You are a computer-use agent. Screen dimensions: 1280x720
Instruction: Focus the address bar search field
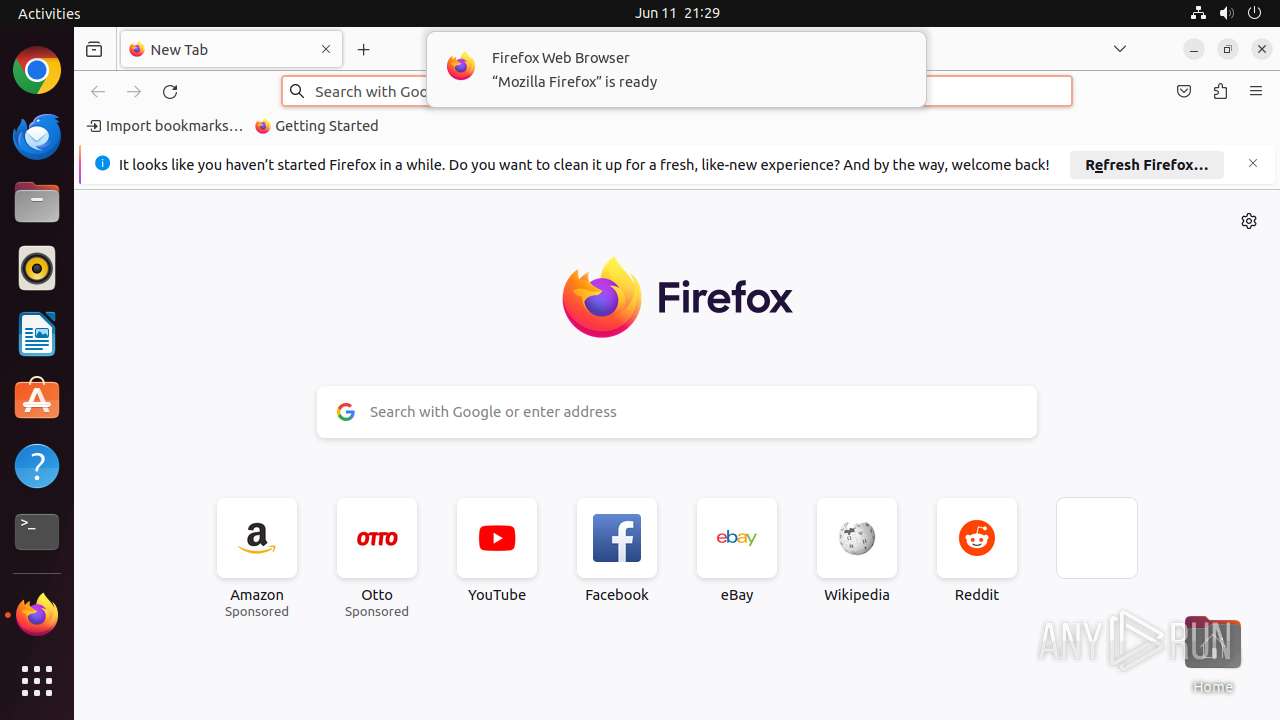point(676,92)
